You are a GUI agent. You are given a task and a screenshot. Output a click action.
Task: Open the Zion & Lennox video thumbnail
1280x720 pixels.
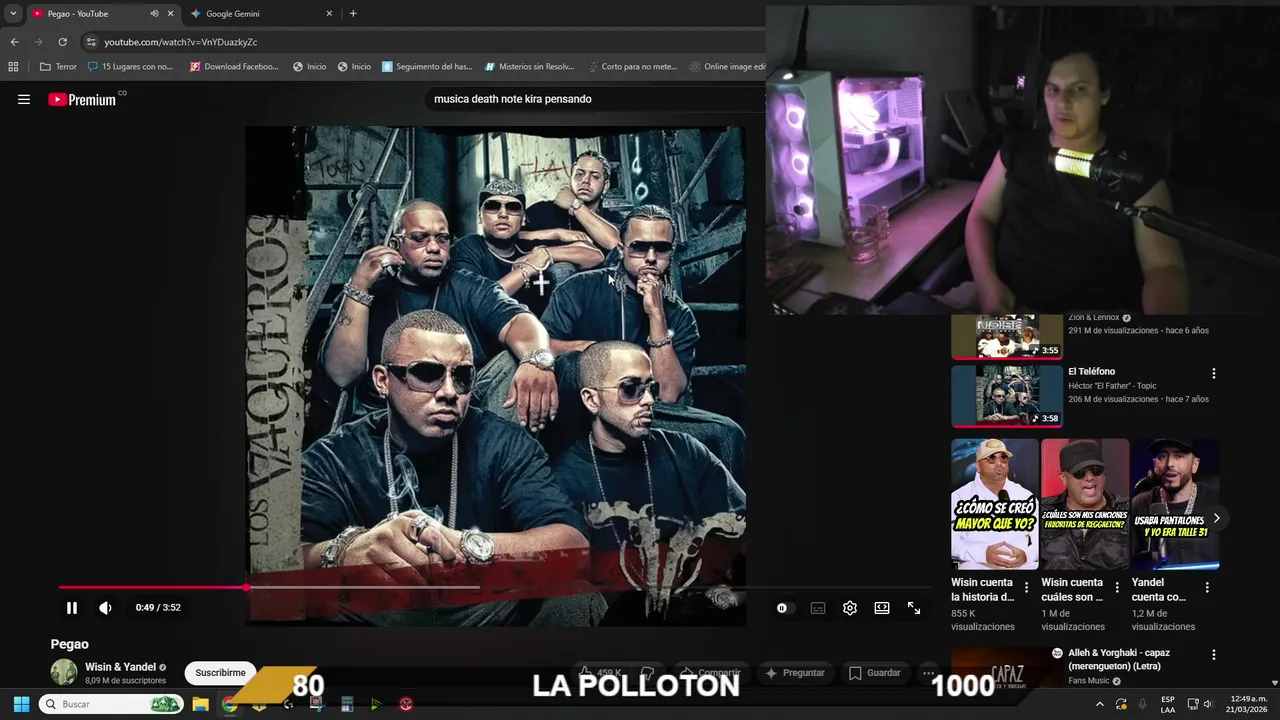pos(1006,336)
